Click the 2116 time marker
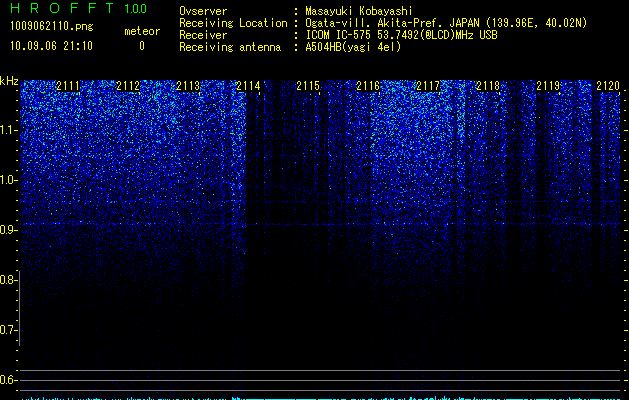The image size is (629, 400). [x=368, y=86]
